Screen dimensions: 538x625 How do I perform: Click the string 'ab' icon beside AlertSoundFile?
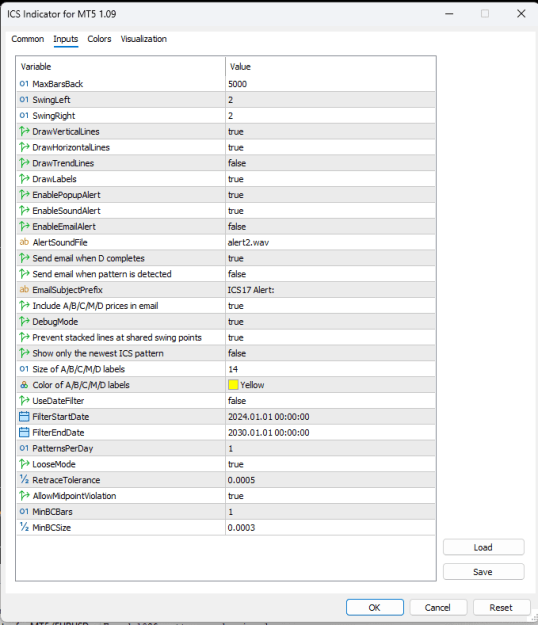click(x=24, y=242)
